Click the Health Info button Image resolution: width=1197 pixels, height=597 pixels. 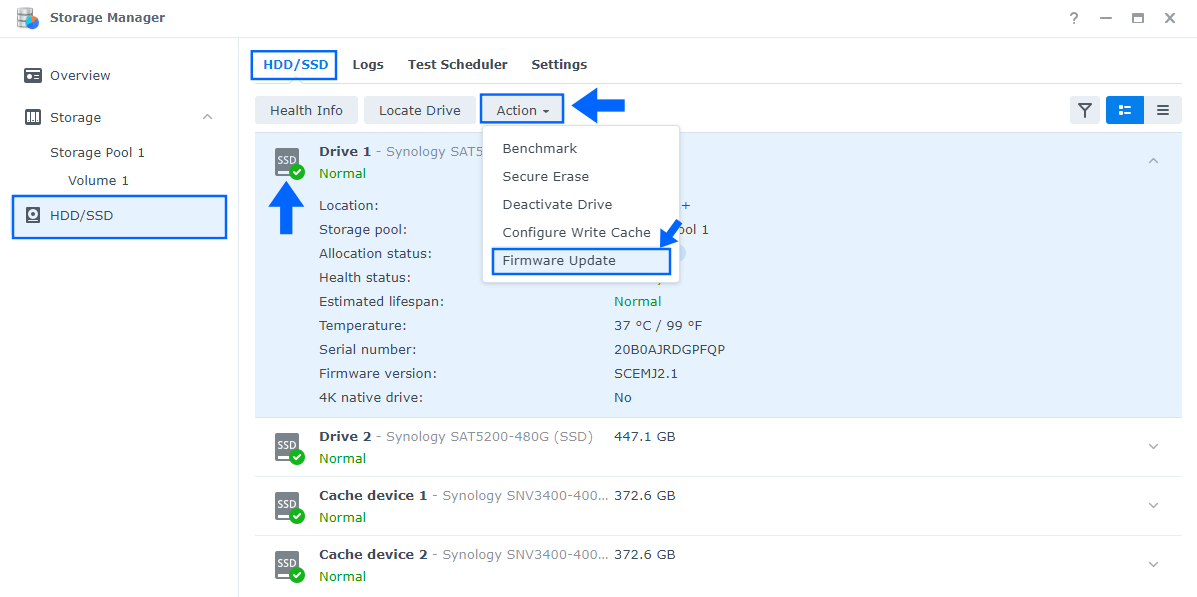coord(306,110)
